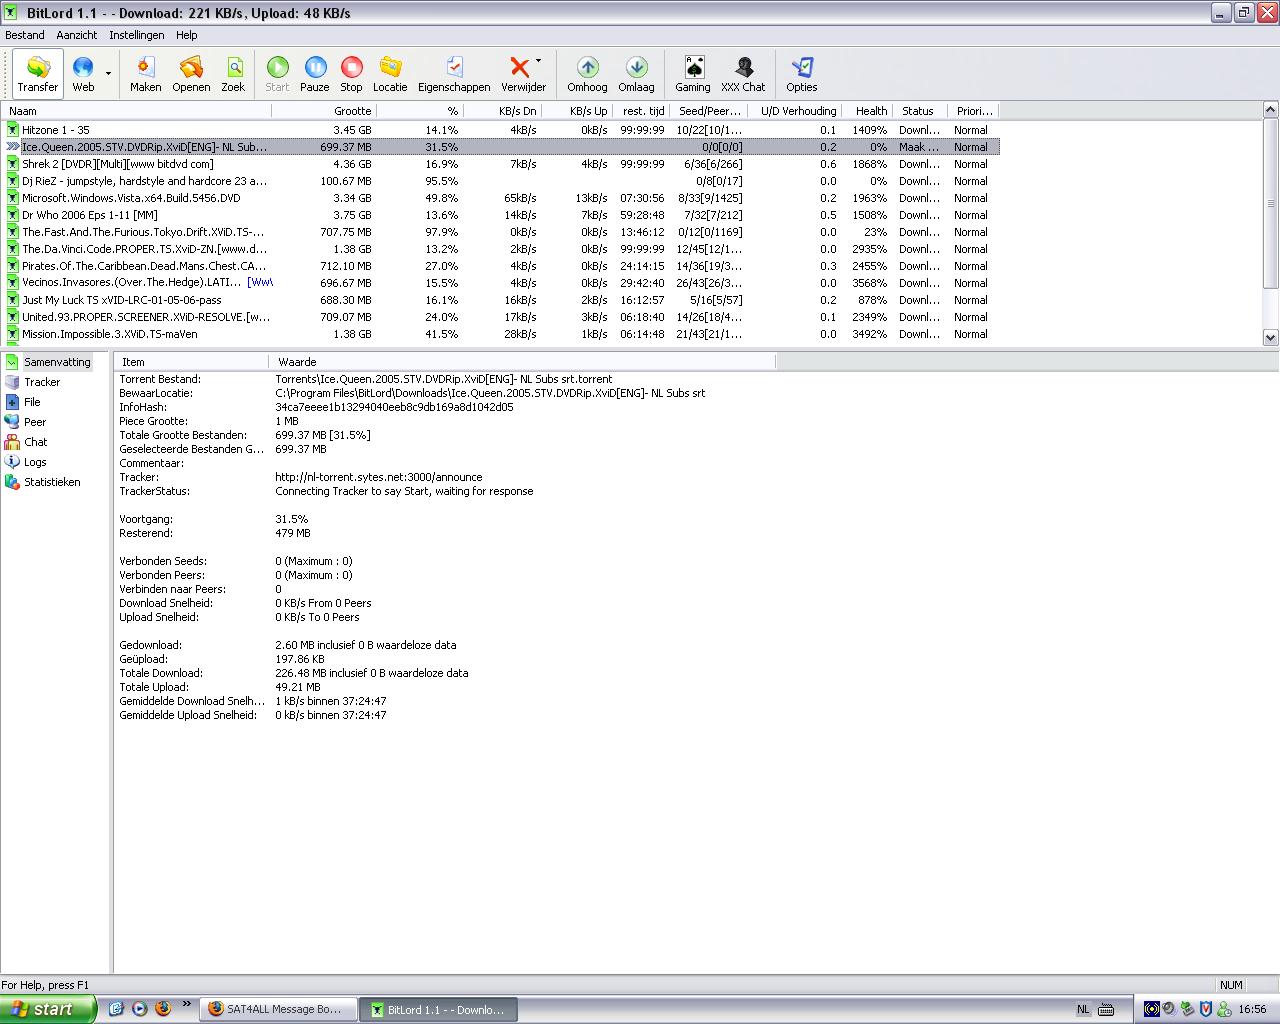Click the torrent list scrollbar up arrow
This screenshot has width=1280, height=1024.
point(1271,110)
